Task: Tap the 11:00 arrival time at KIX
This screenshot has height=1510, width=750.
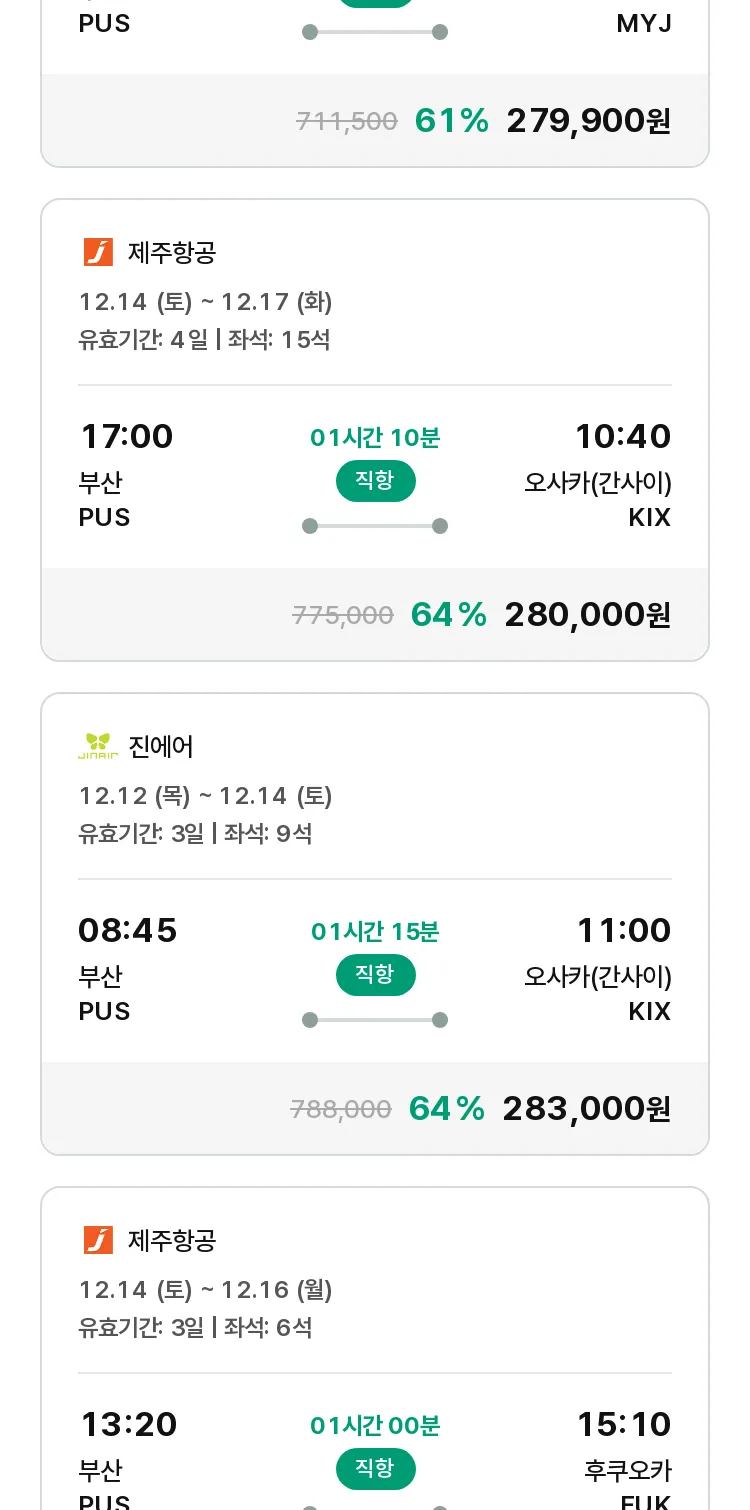Action: (623, 931)
